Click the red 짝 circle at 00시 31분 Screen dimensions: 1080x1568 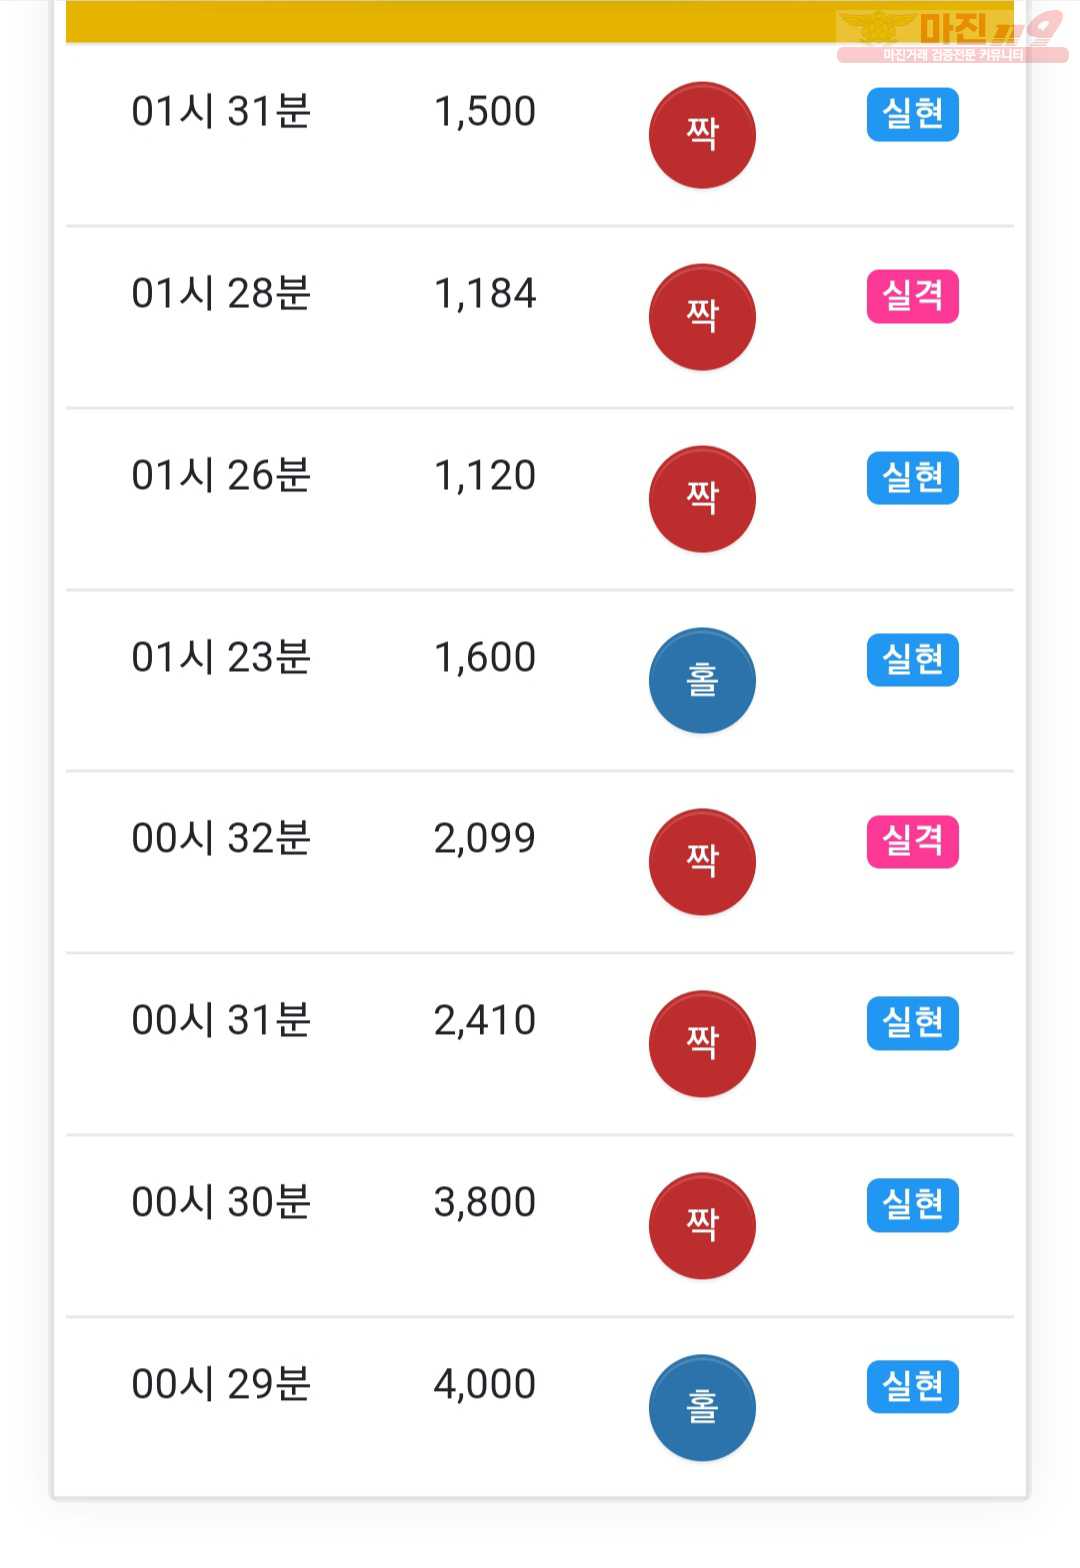click(702, 1044)
